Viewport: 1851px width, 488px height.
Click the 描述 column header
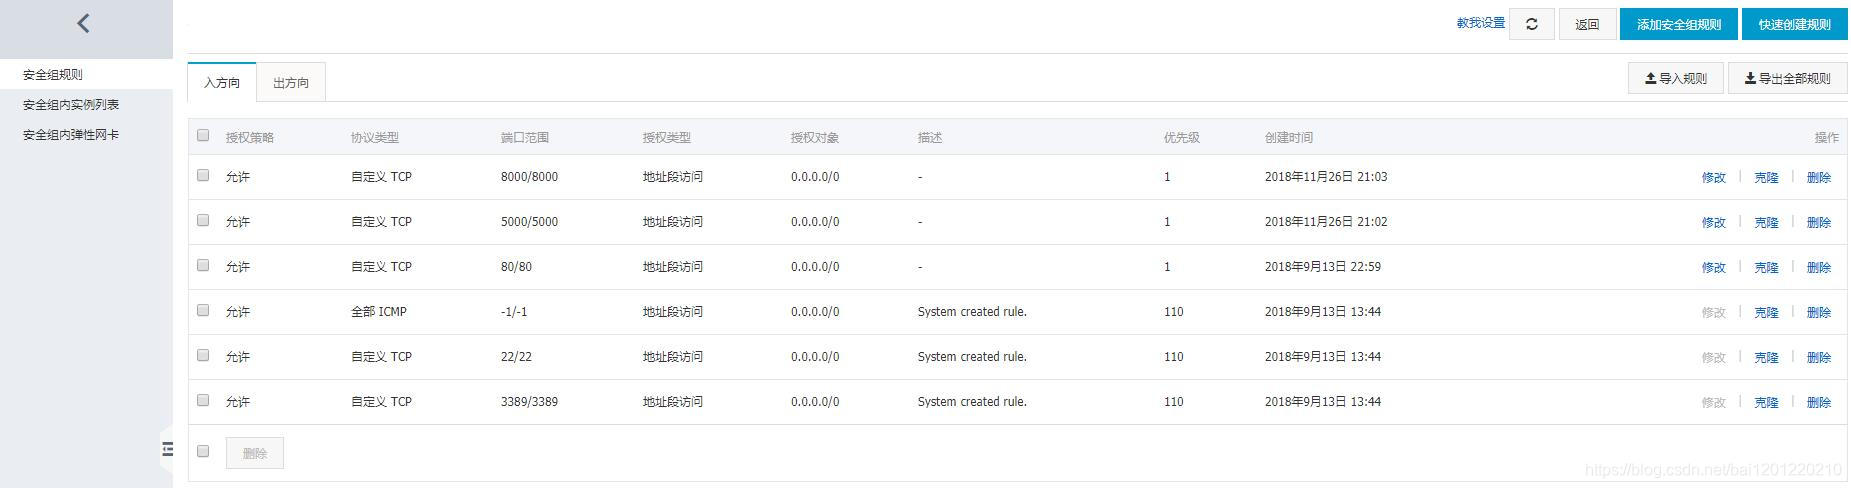coord(930,137)
